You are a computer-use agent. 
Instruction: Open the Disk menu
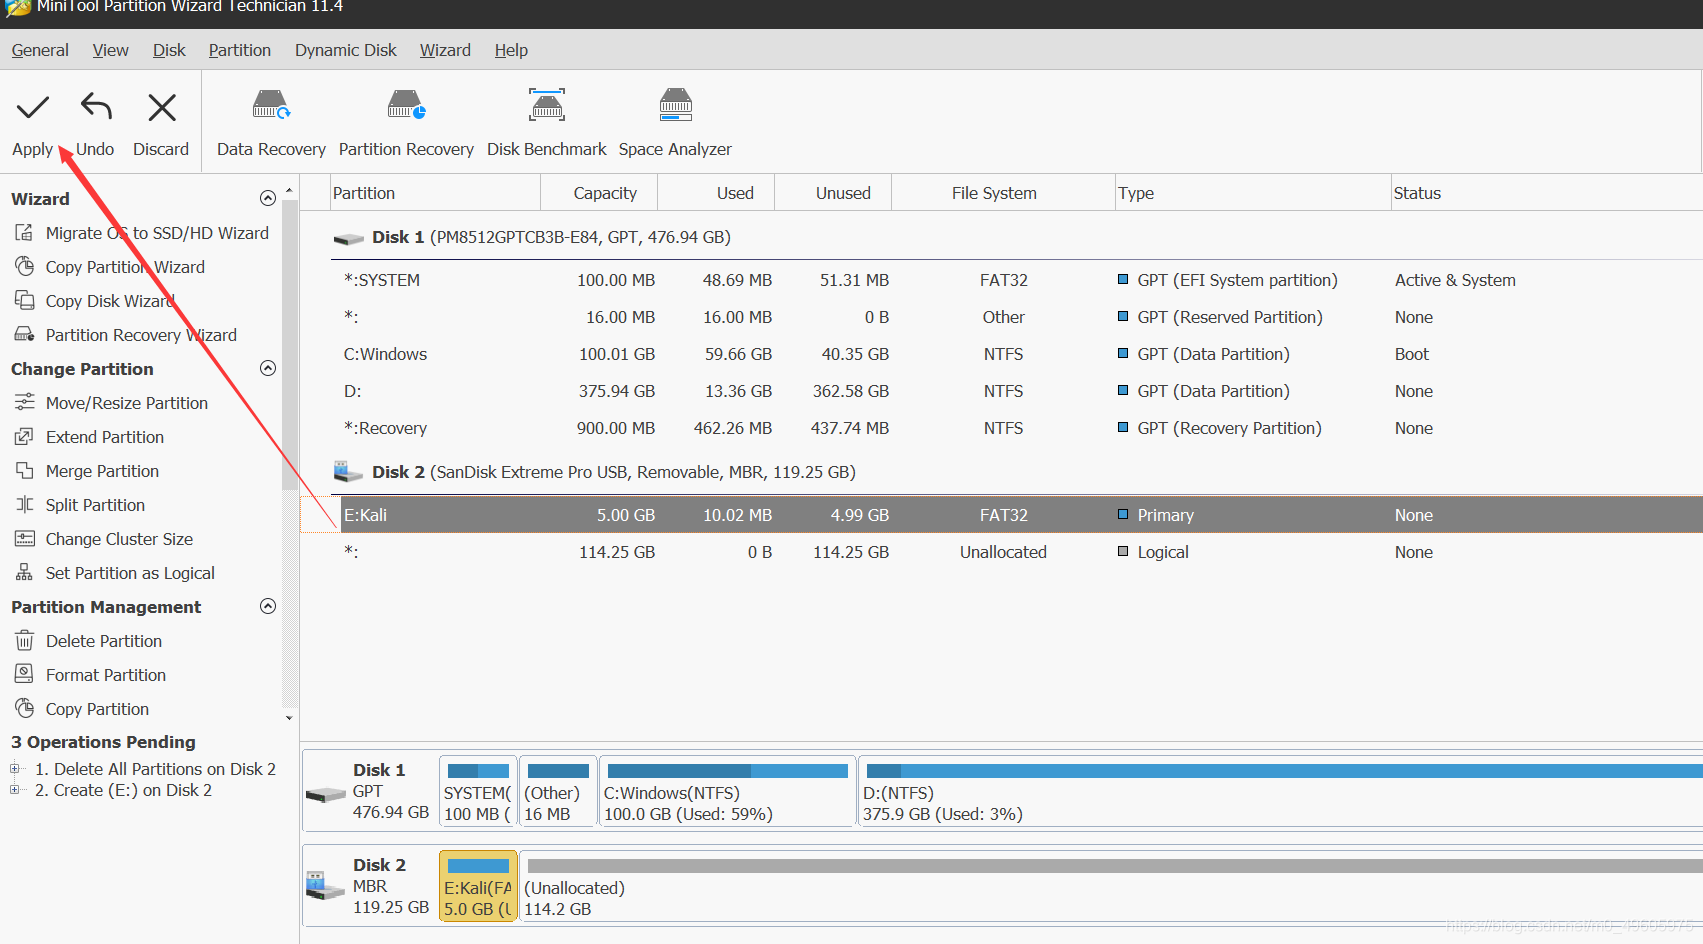169,50
